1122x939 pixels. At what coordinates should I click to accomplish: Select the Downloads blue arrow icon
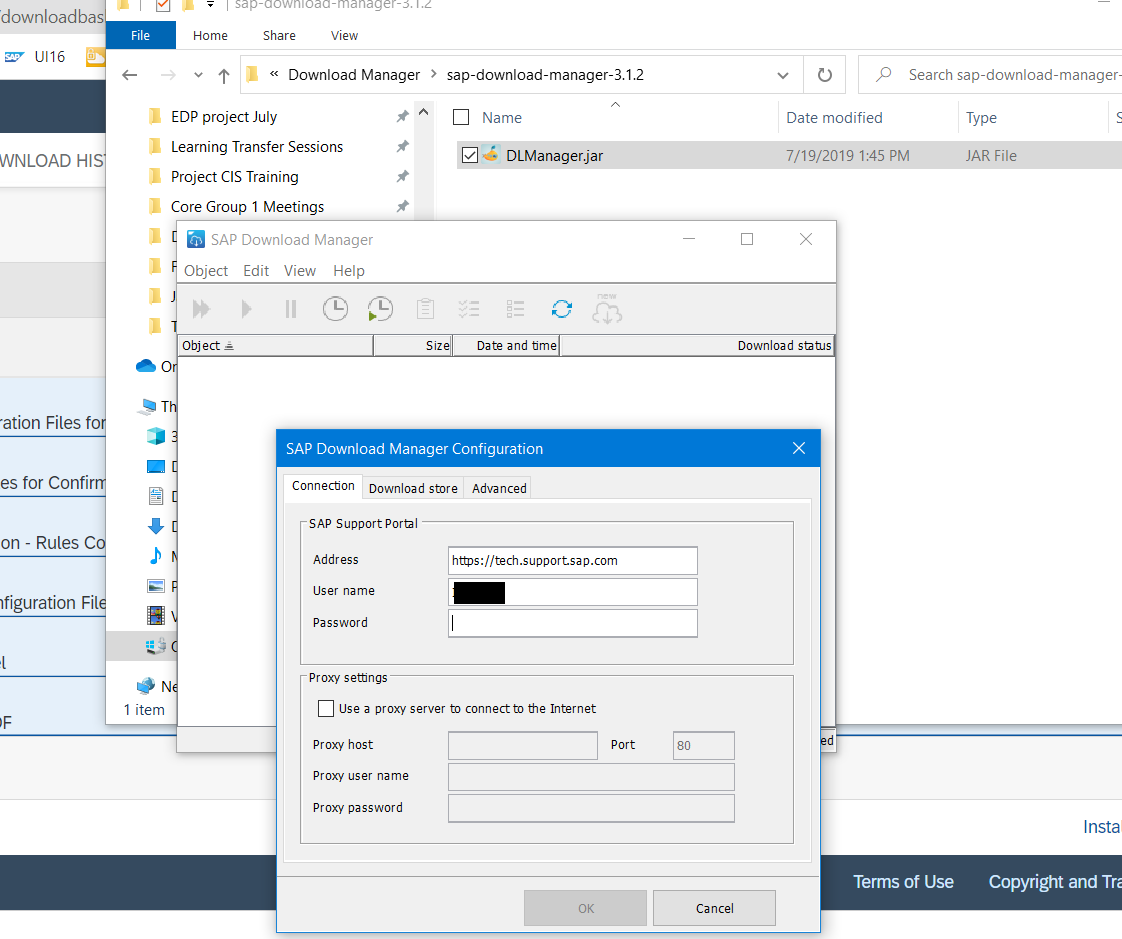[x=156, y=527]
